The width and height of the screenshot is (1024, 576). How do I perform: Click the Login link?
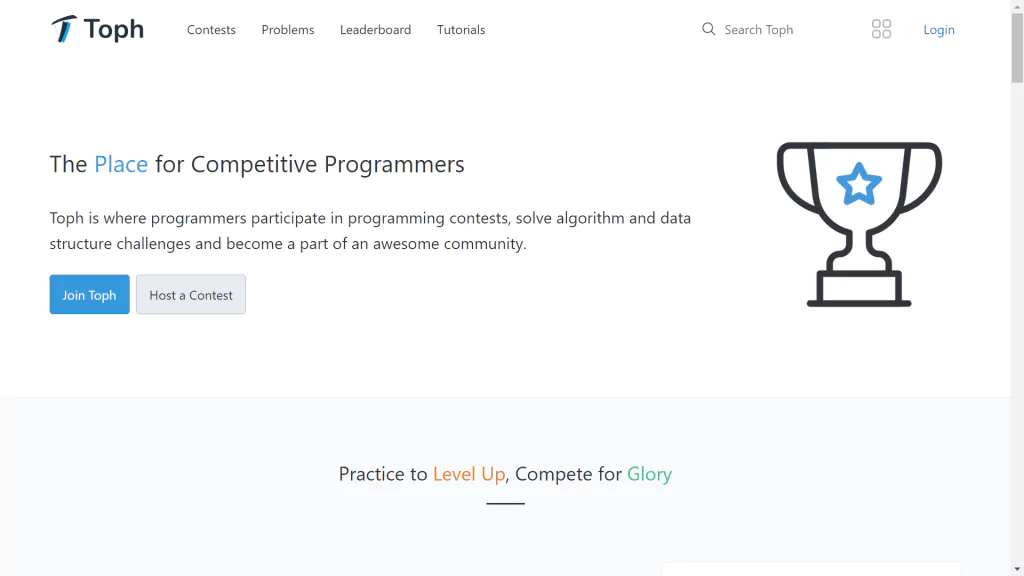click(938, 29)
